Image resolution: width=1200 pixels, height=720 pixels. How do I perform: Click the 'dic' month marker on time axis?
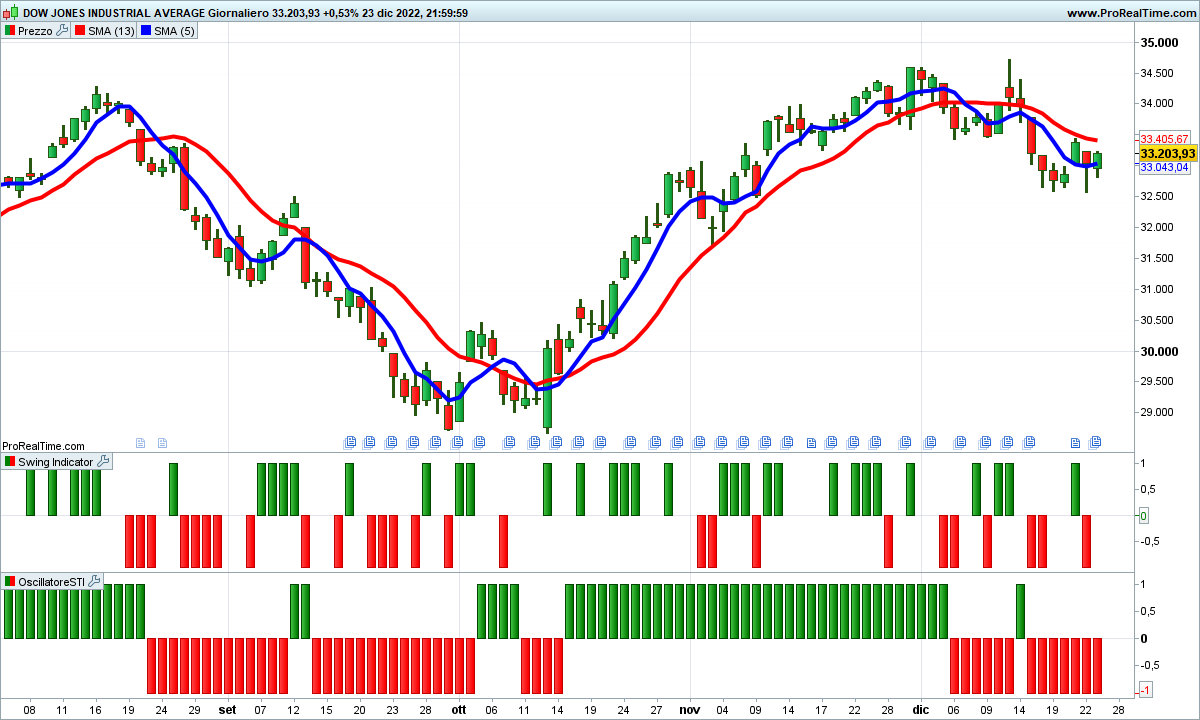[920, 709]
